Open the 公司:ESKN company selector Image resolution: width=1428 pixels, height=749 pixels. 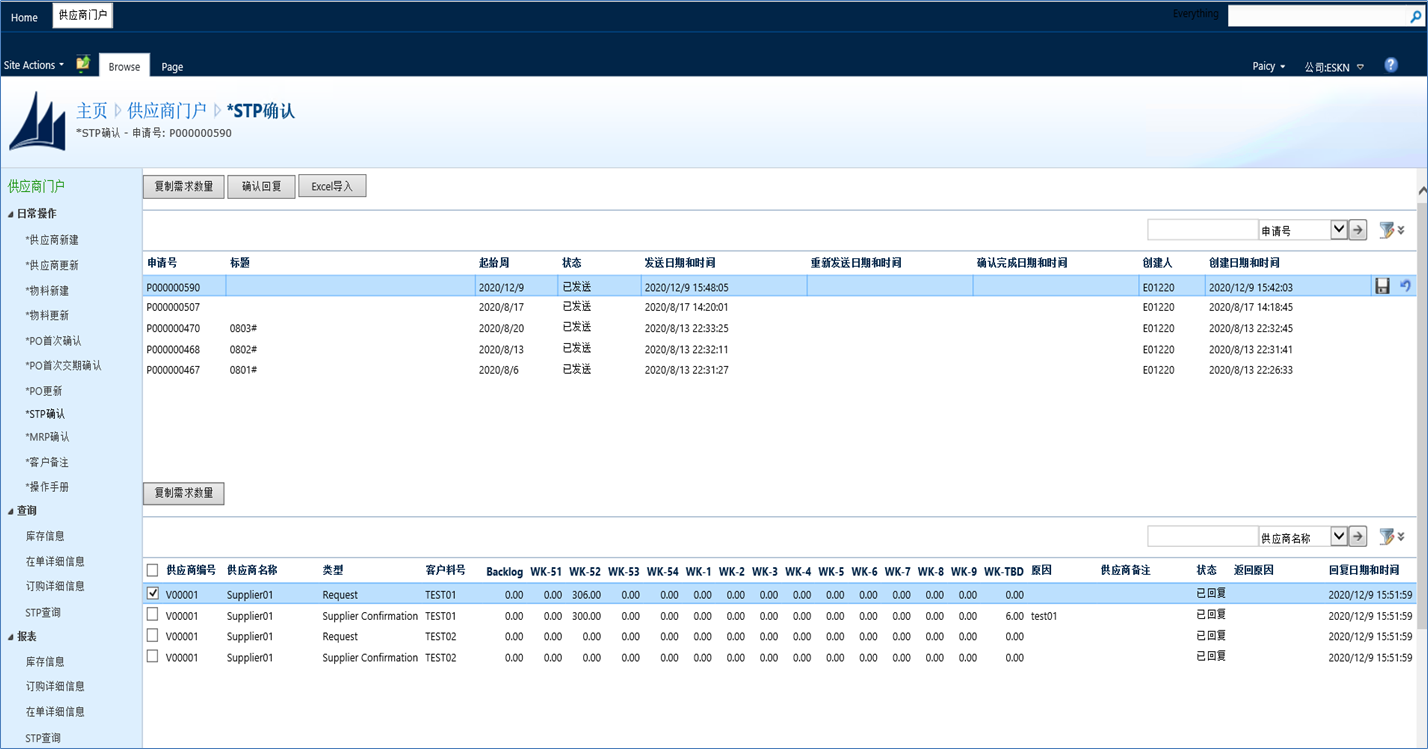[1334, 67]
